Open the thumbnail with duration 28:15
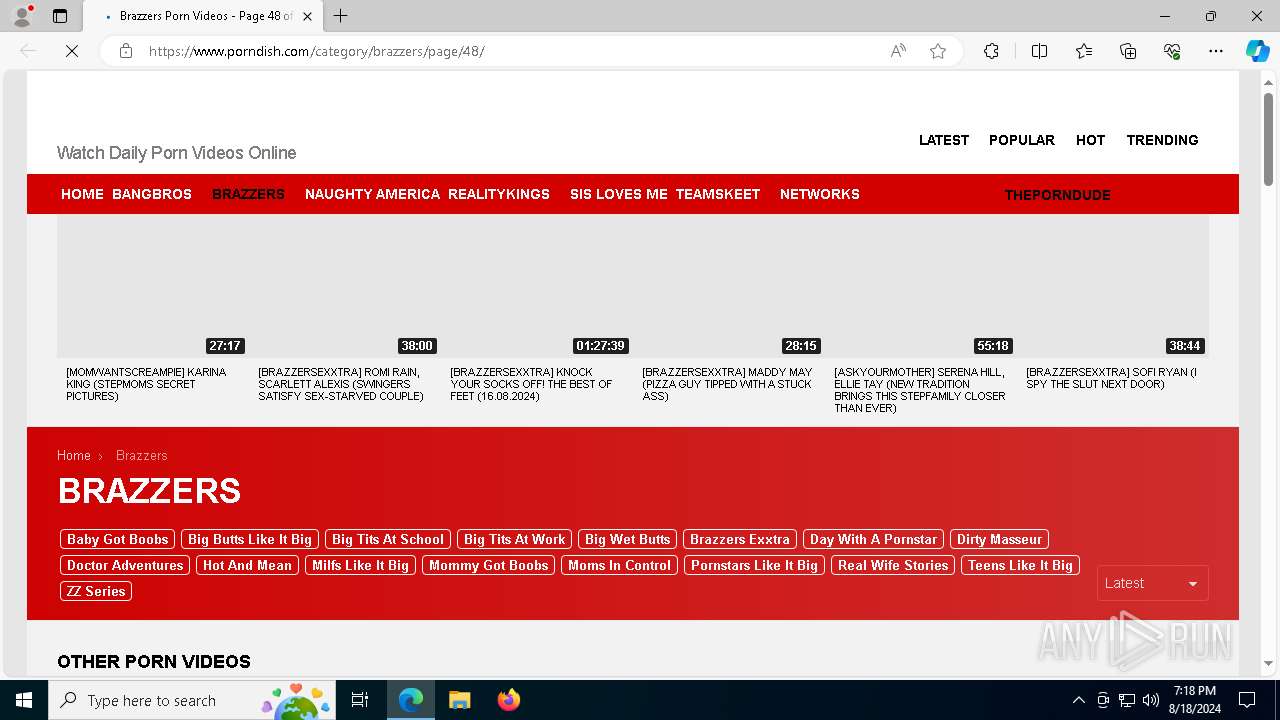The height and width of the screenshot is (720, 1280). tap(729, 286)
